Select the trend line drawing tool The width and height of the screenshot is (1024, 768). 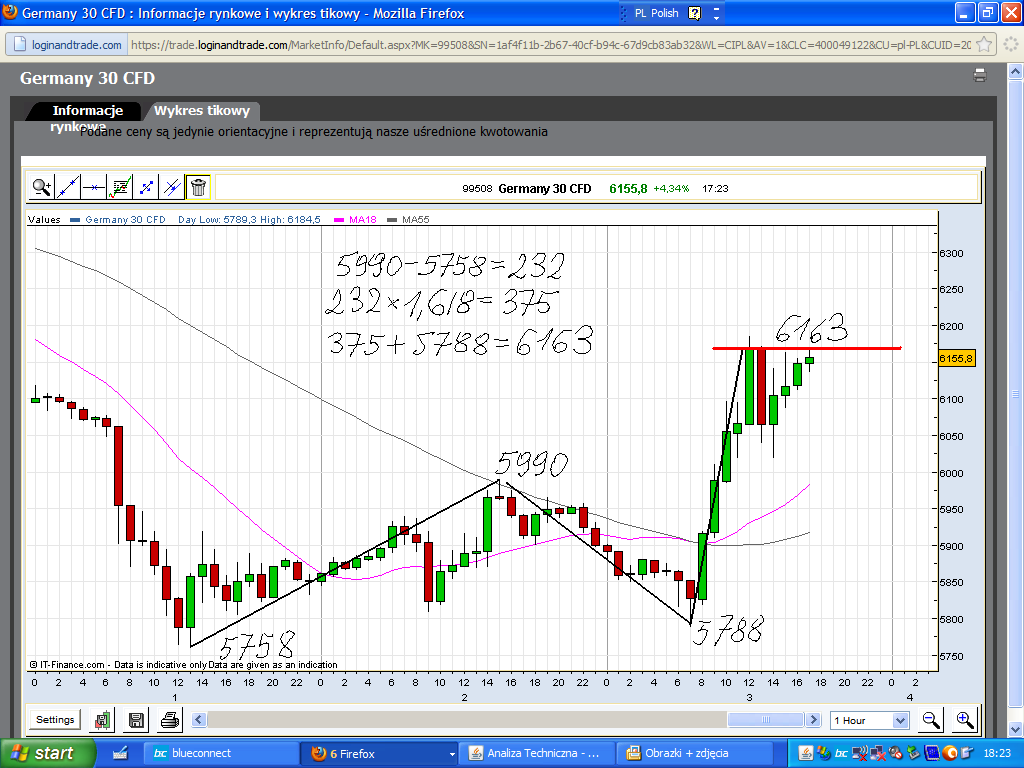[68, 187]
